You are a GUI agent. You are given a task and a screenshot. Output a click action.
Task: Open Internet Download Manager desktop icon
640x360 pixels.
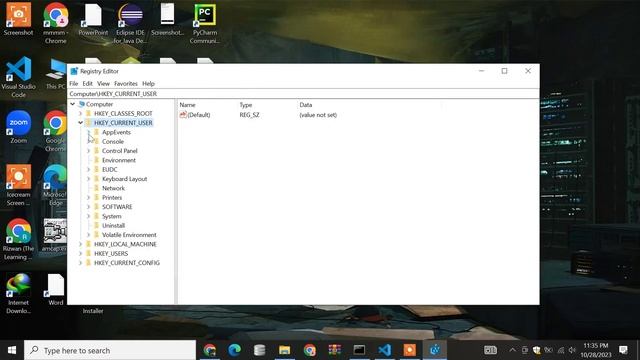coord(18,293)
